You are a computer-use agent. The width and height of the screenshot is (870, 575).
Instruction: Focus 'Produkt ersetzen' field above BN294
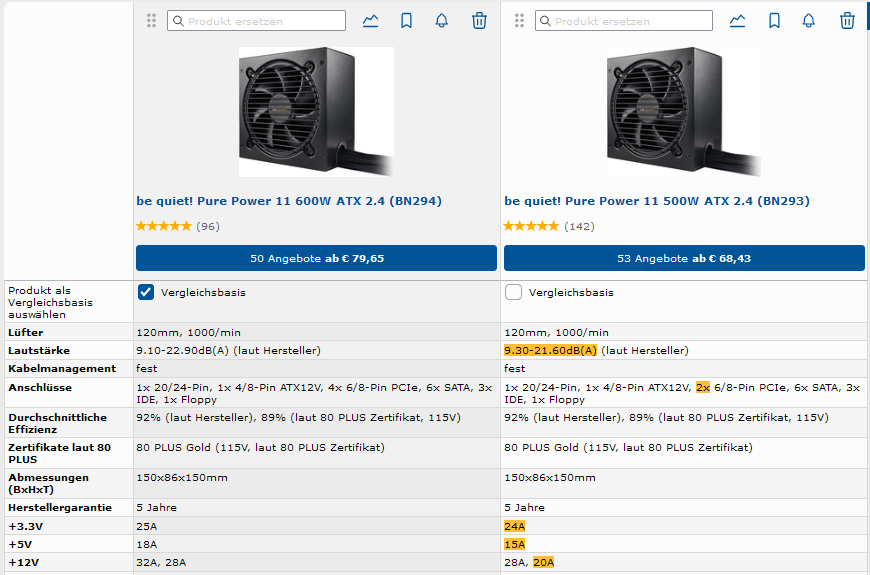click(256, 21)
